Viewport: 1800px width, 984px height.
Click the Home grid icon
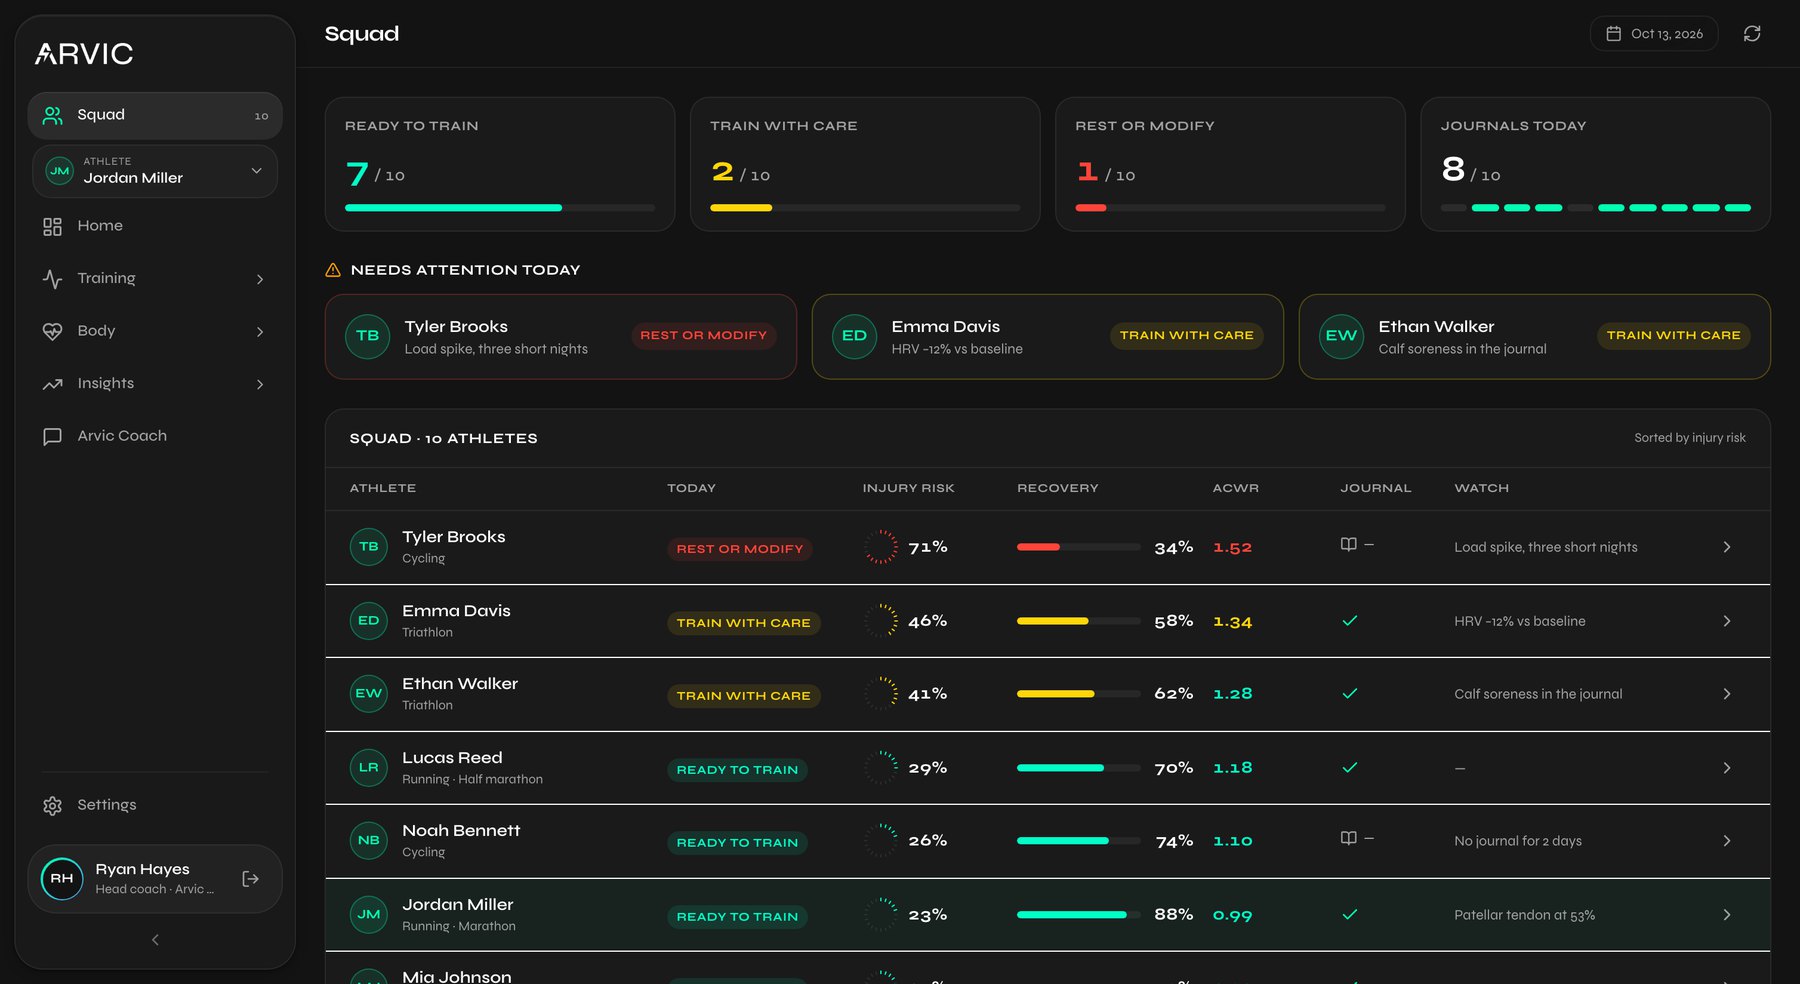click(53, 227)
